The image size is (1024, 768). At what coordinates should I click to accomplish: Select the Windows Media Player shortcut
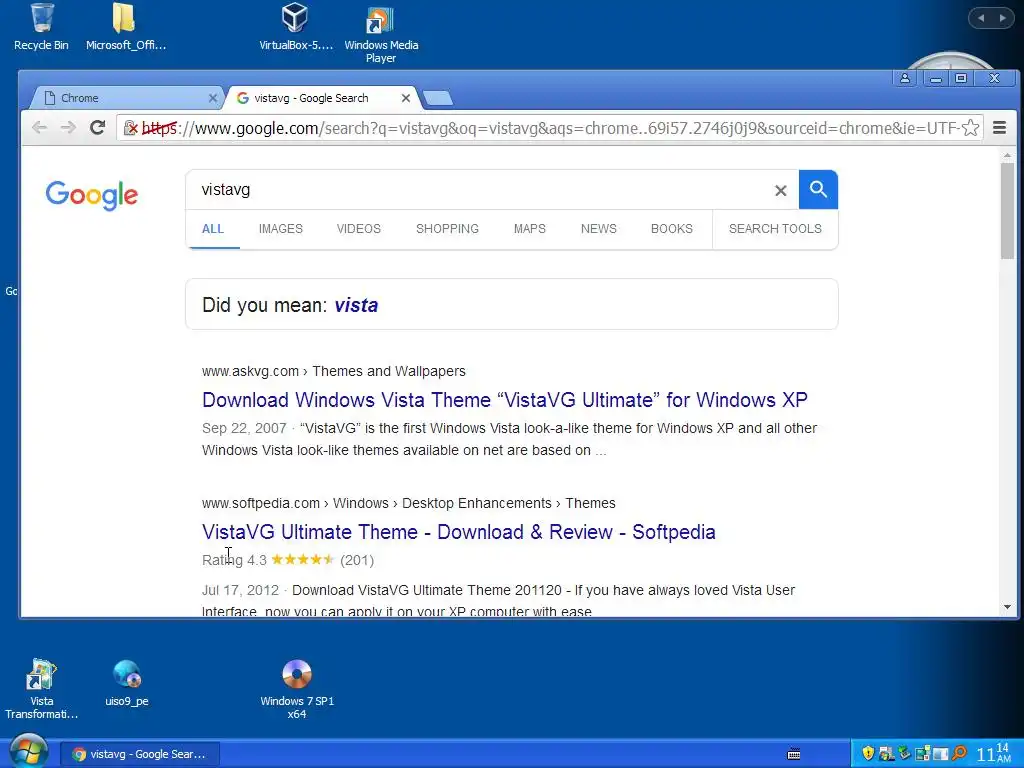[381, 33]
